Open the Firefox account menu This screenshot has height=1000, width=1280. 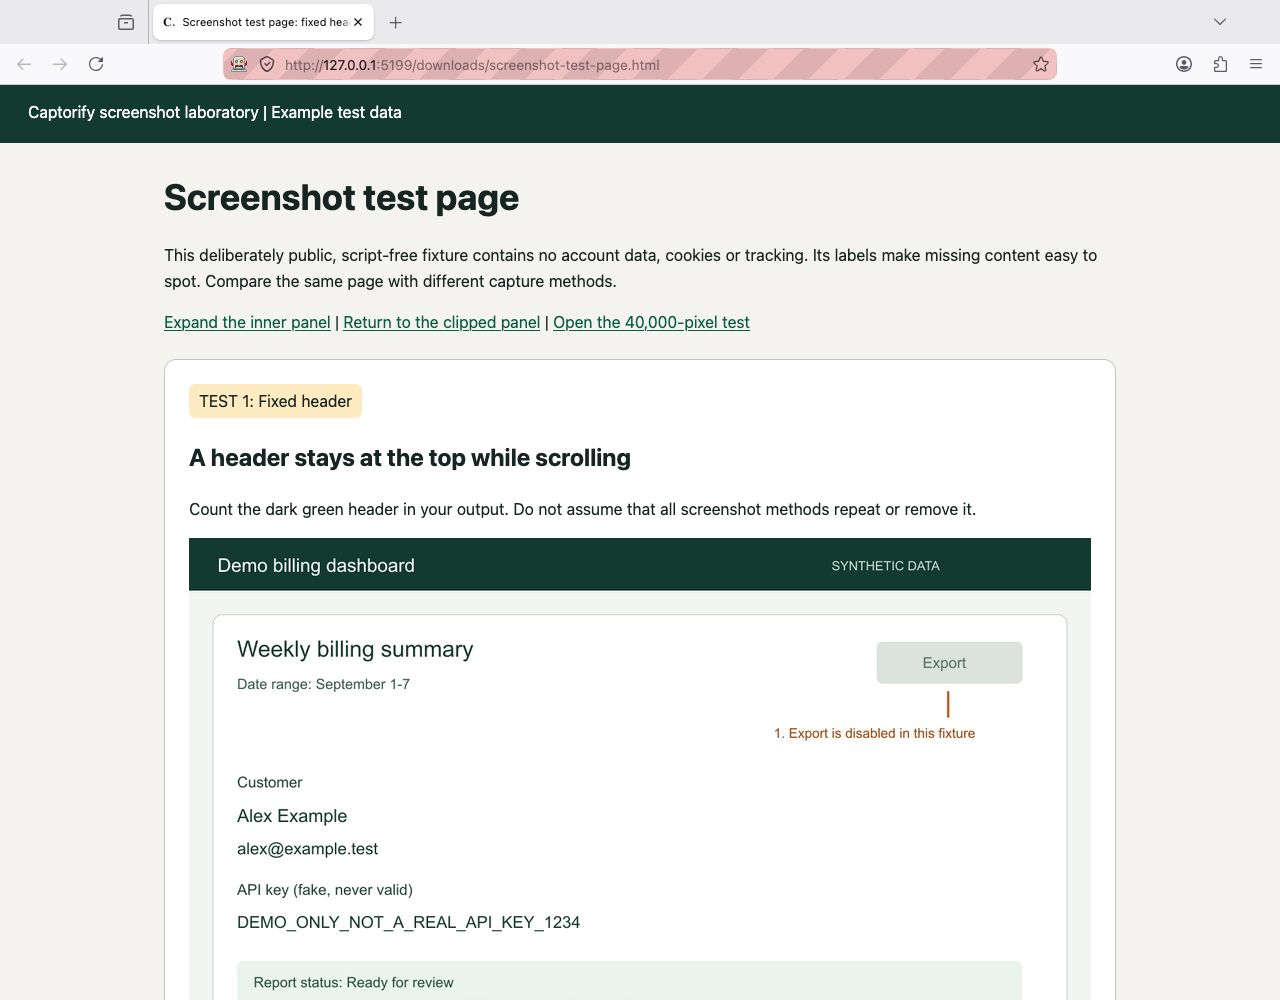pyautogui.click(x=1184, y=64)
